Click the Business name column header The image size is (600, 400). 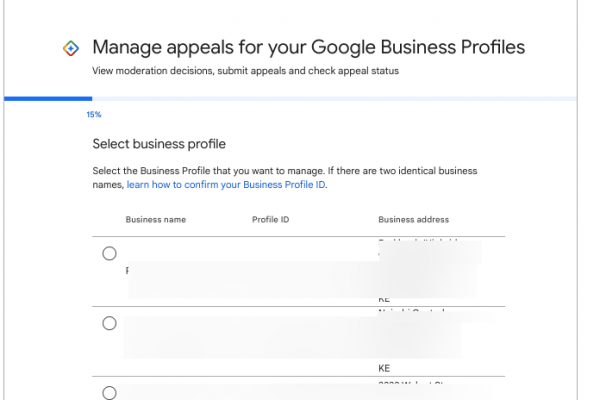[155, 219]
